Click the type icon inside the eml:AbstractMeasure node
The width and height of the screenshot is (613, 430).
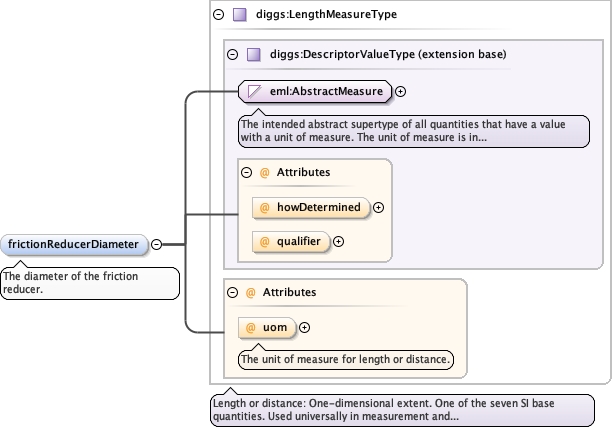click(x=255, y=91)
